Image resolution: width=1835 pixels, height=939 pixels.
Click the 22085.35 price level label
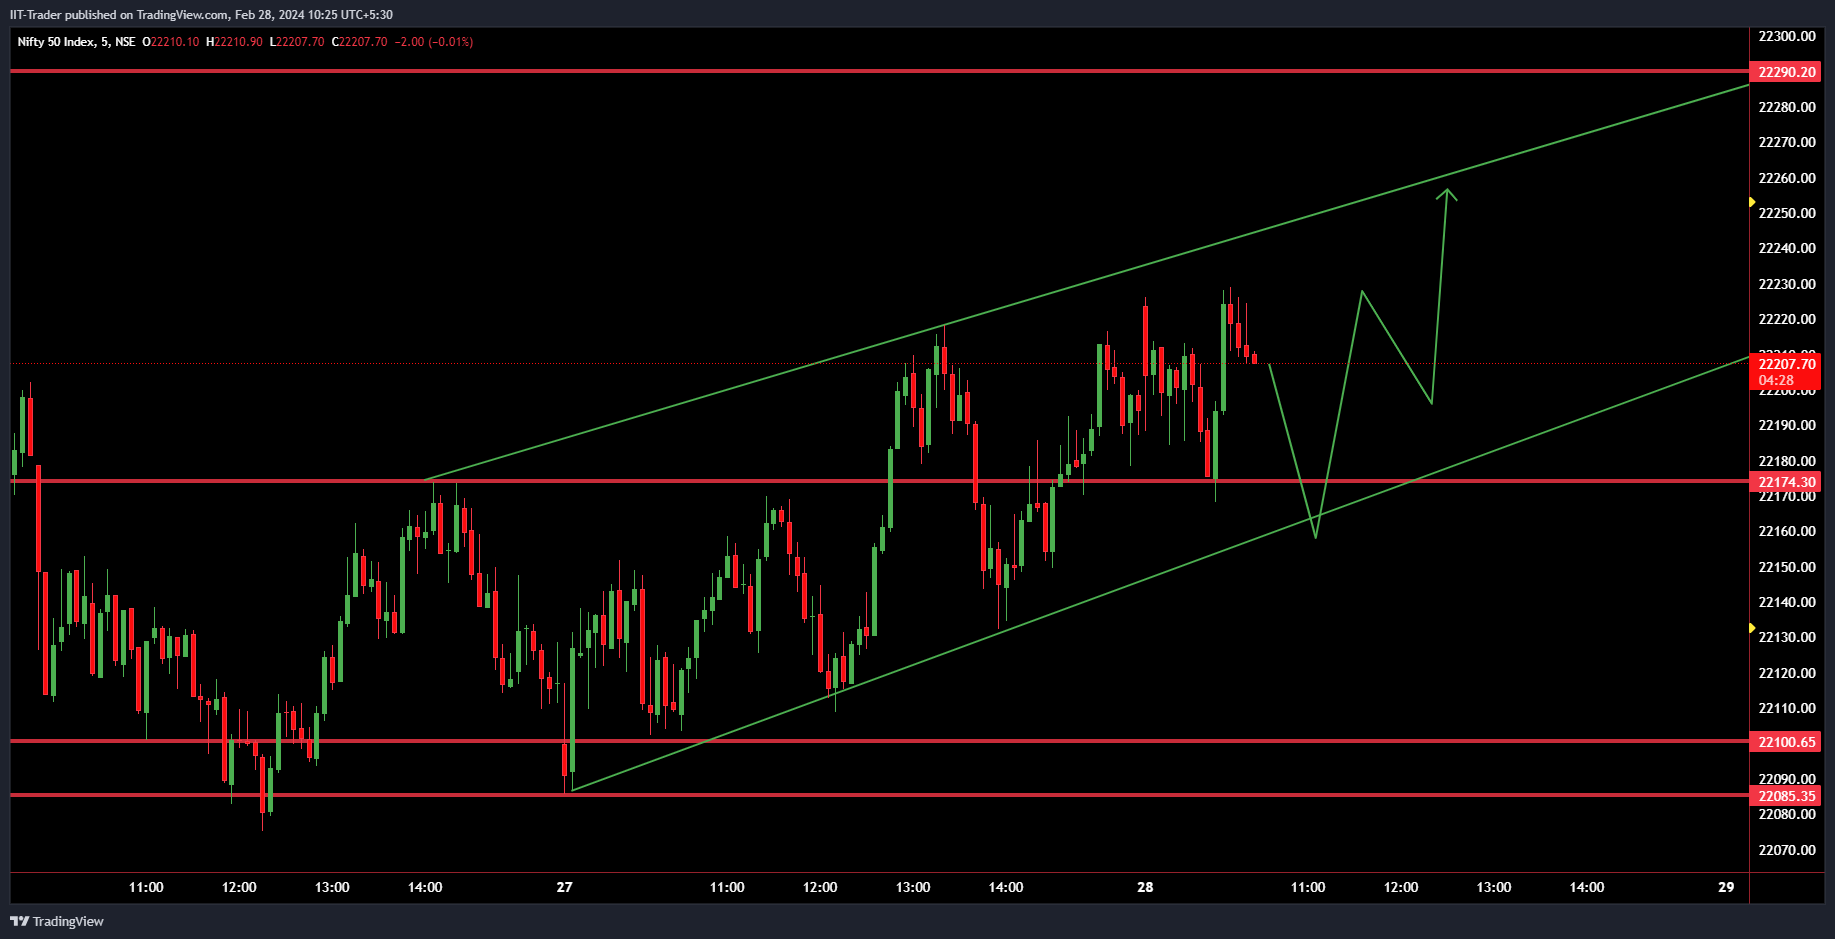(x=1785, y=796)
